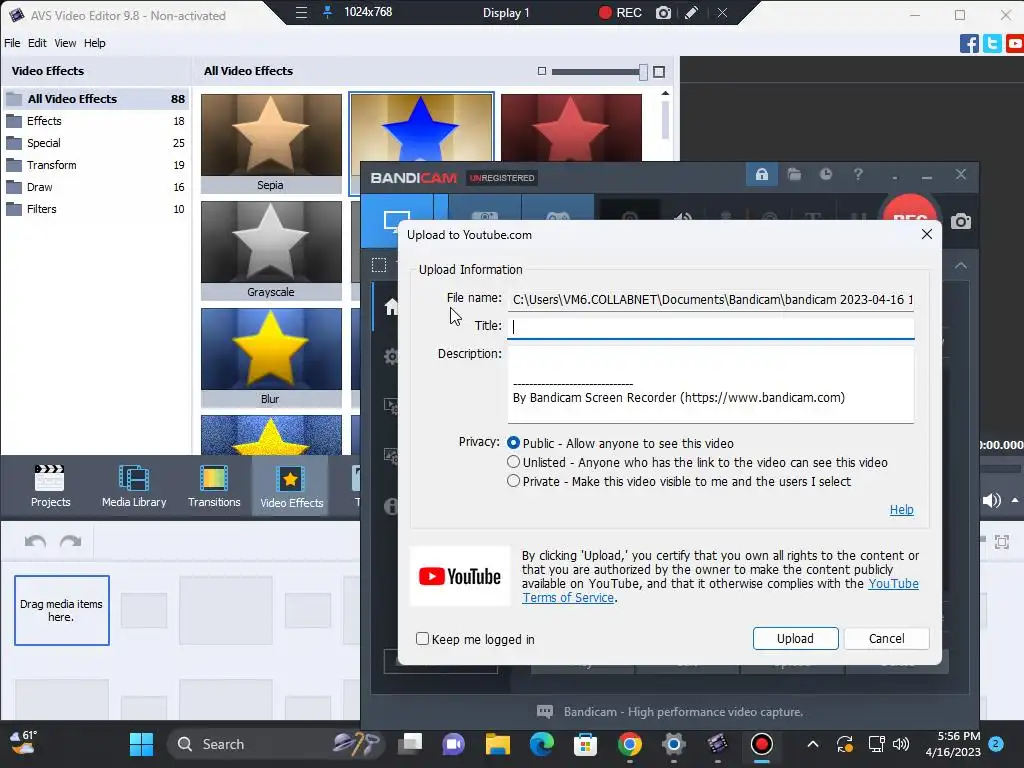This screenshot has height=768, width=1024.
Task: Click the pencil draw icon in top bar
Action: (x=692, y=12)
